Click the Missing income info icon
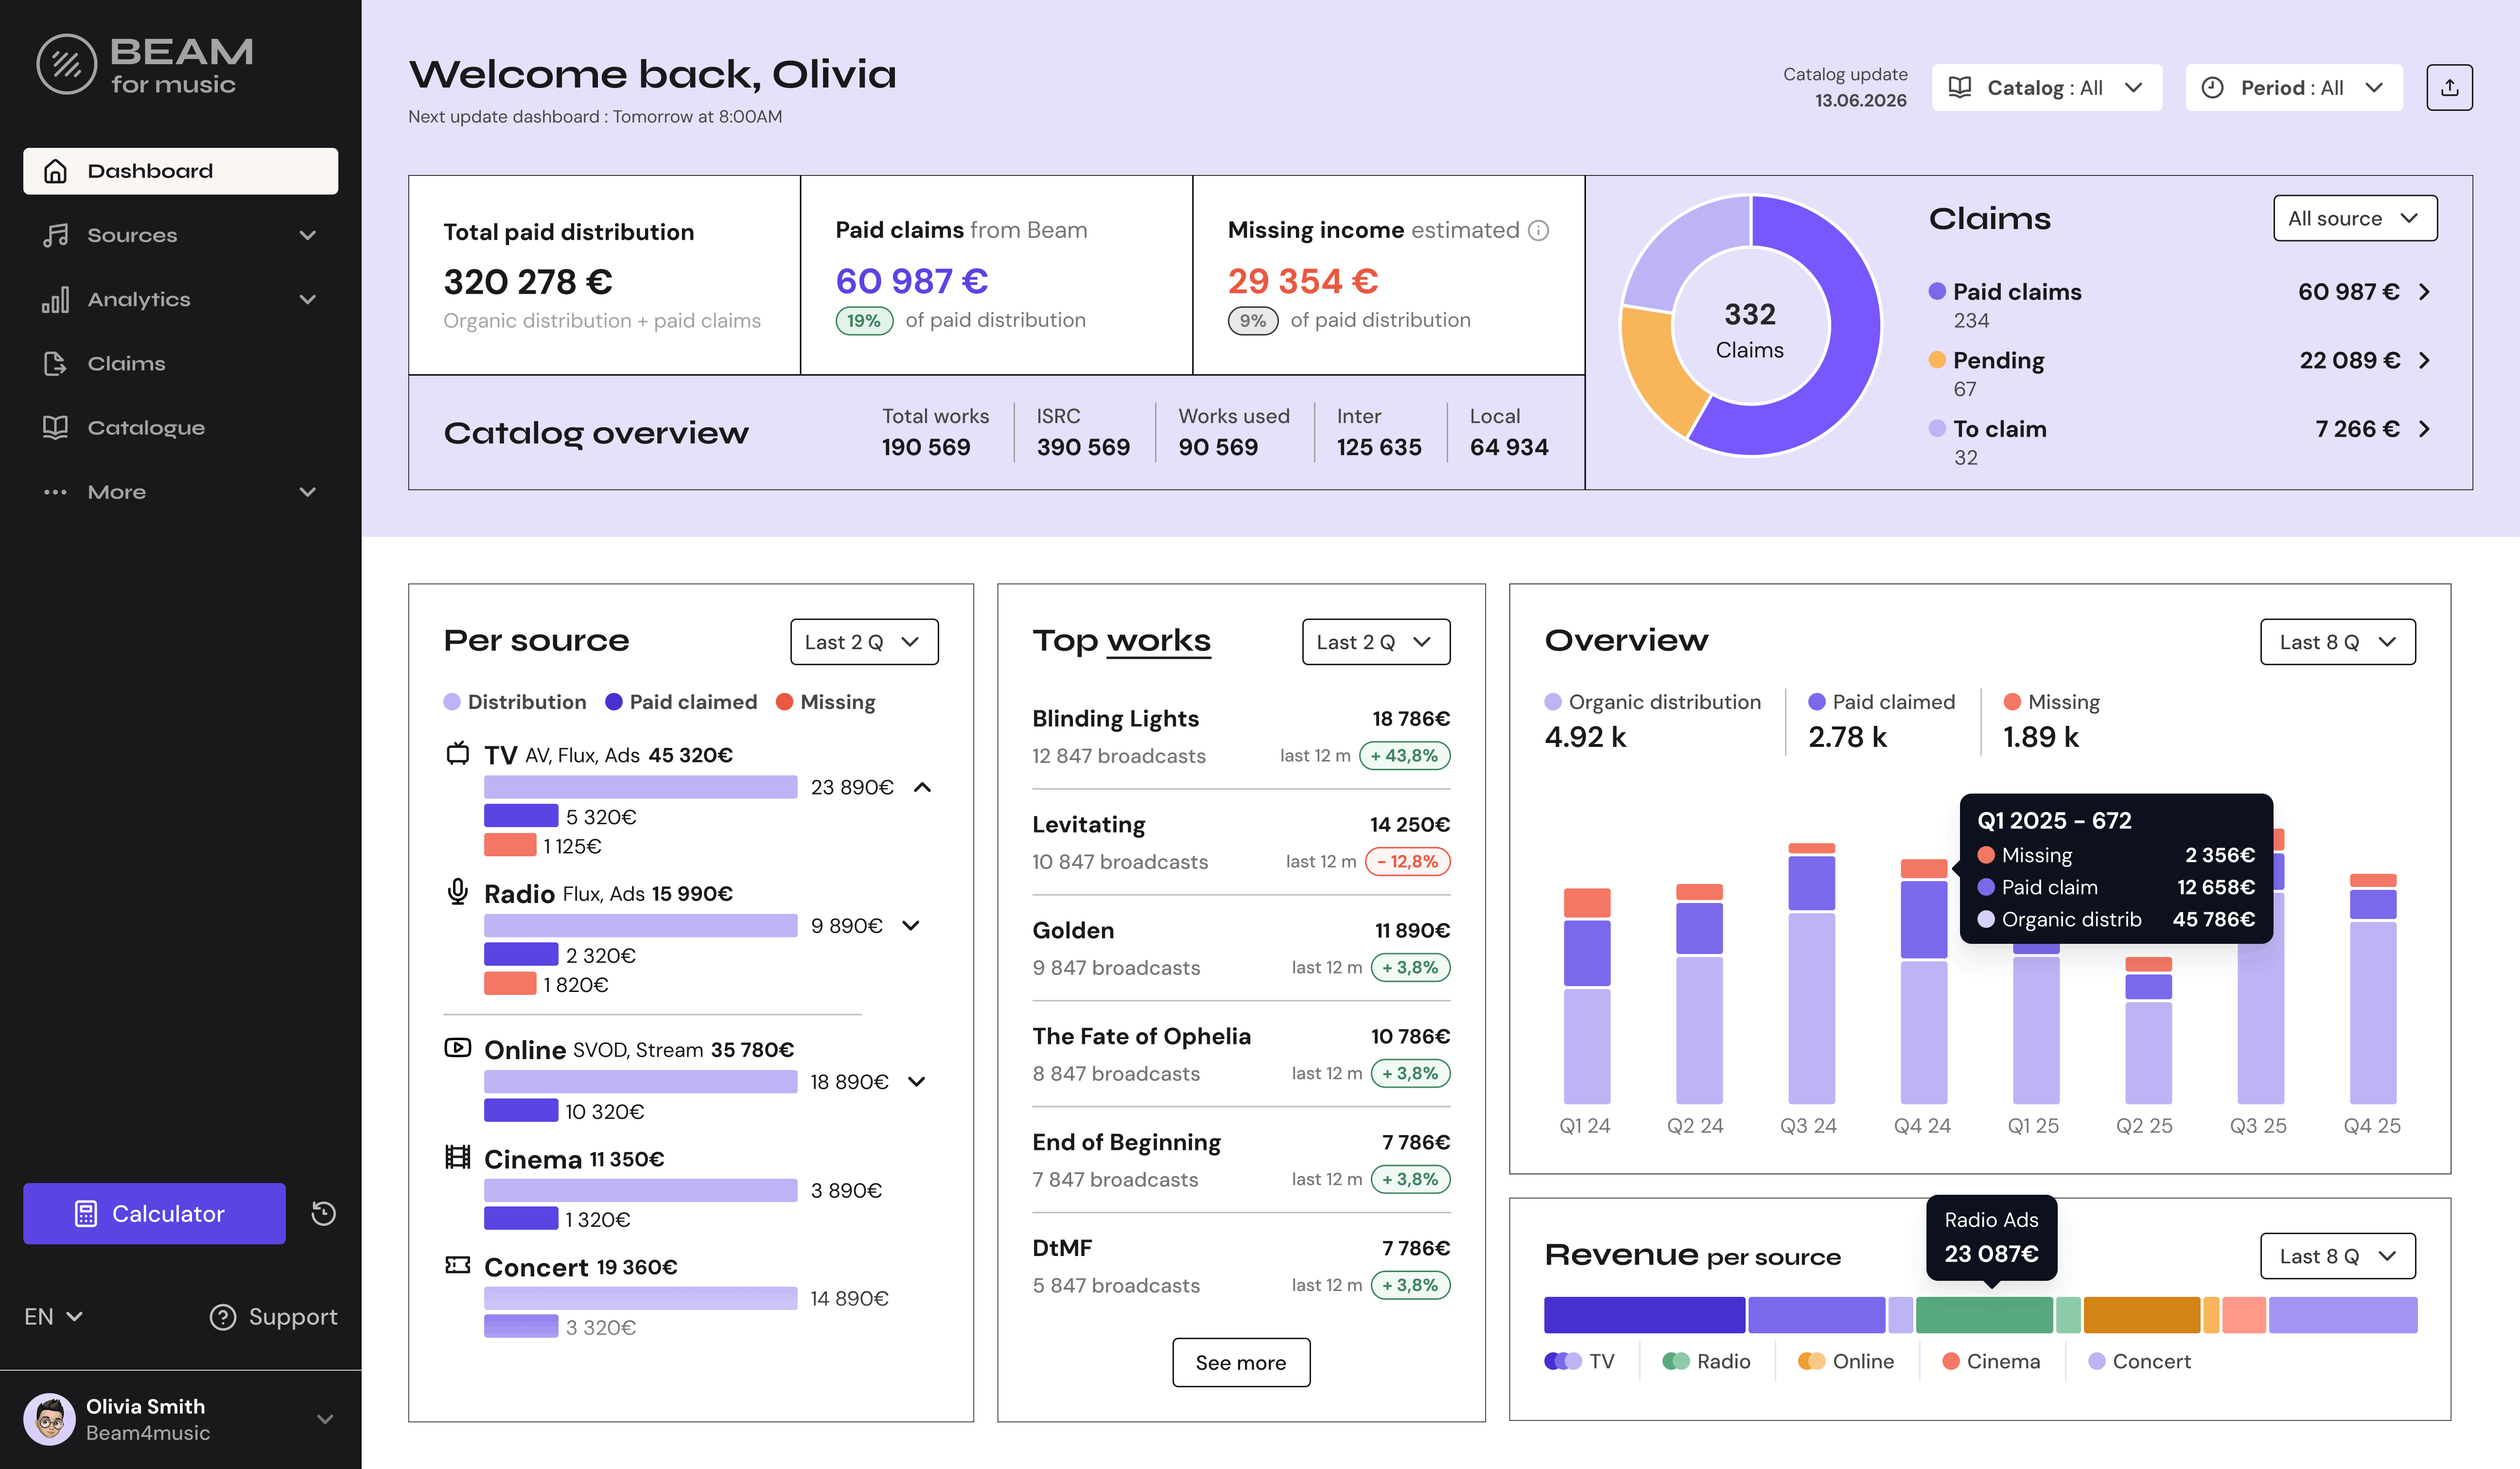 tap(1539, 231)
